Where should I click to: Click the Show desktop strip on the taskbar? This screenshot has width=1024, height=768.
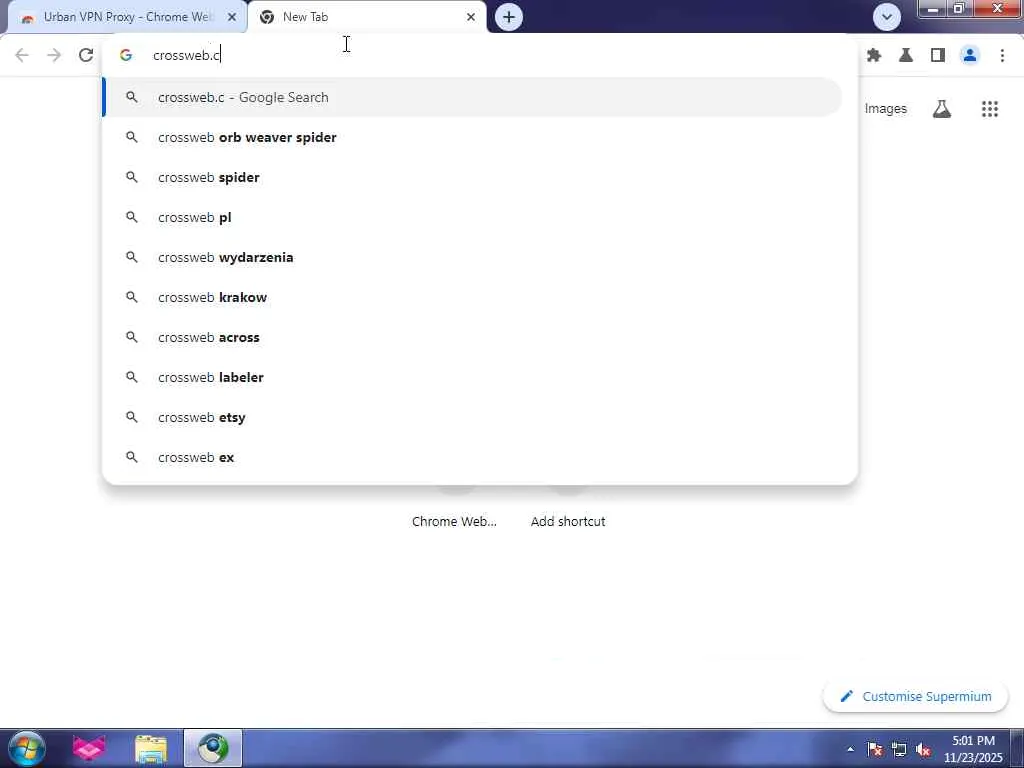[x=1017, y=748]
